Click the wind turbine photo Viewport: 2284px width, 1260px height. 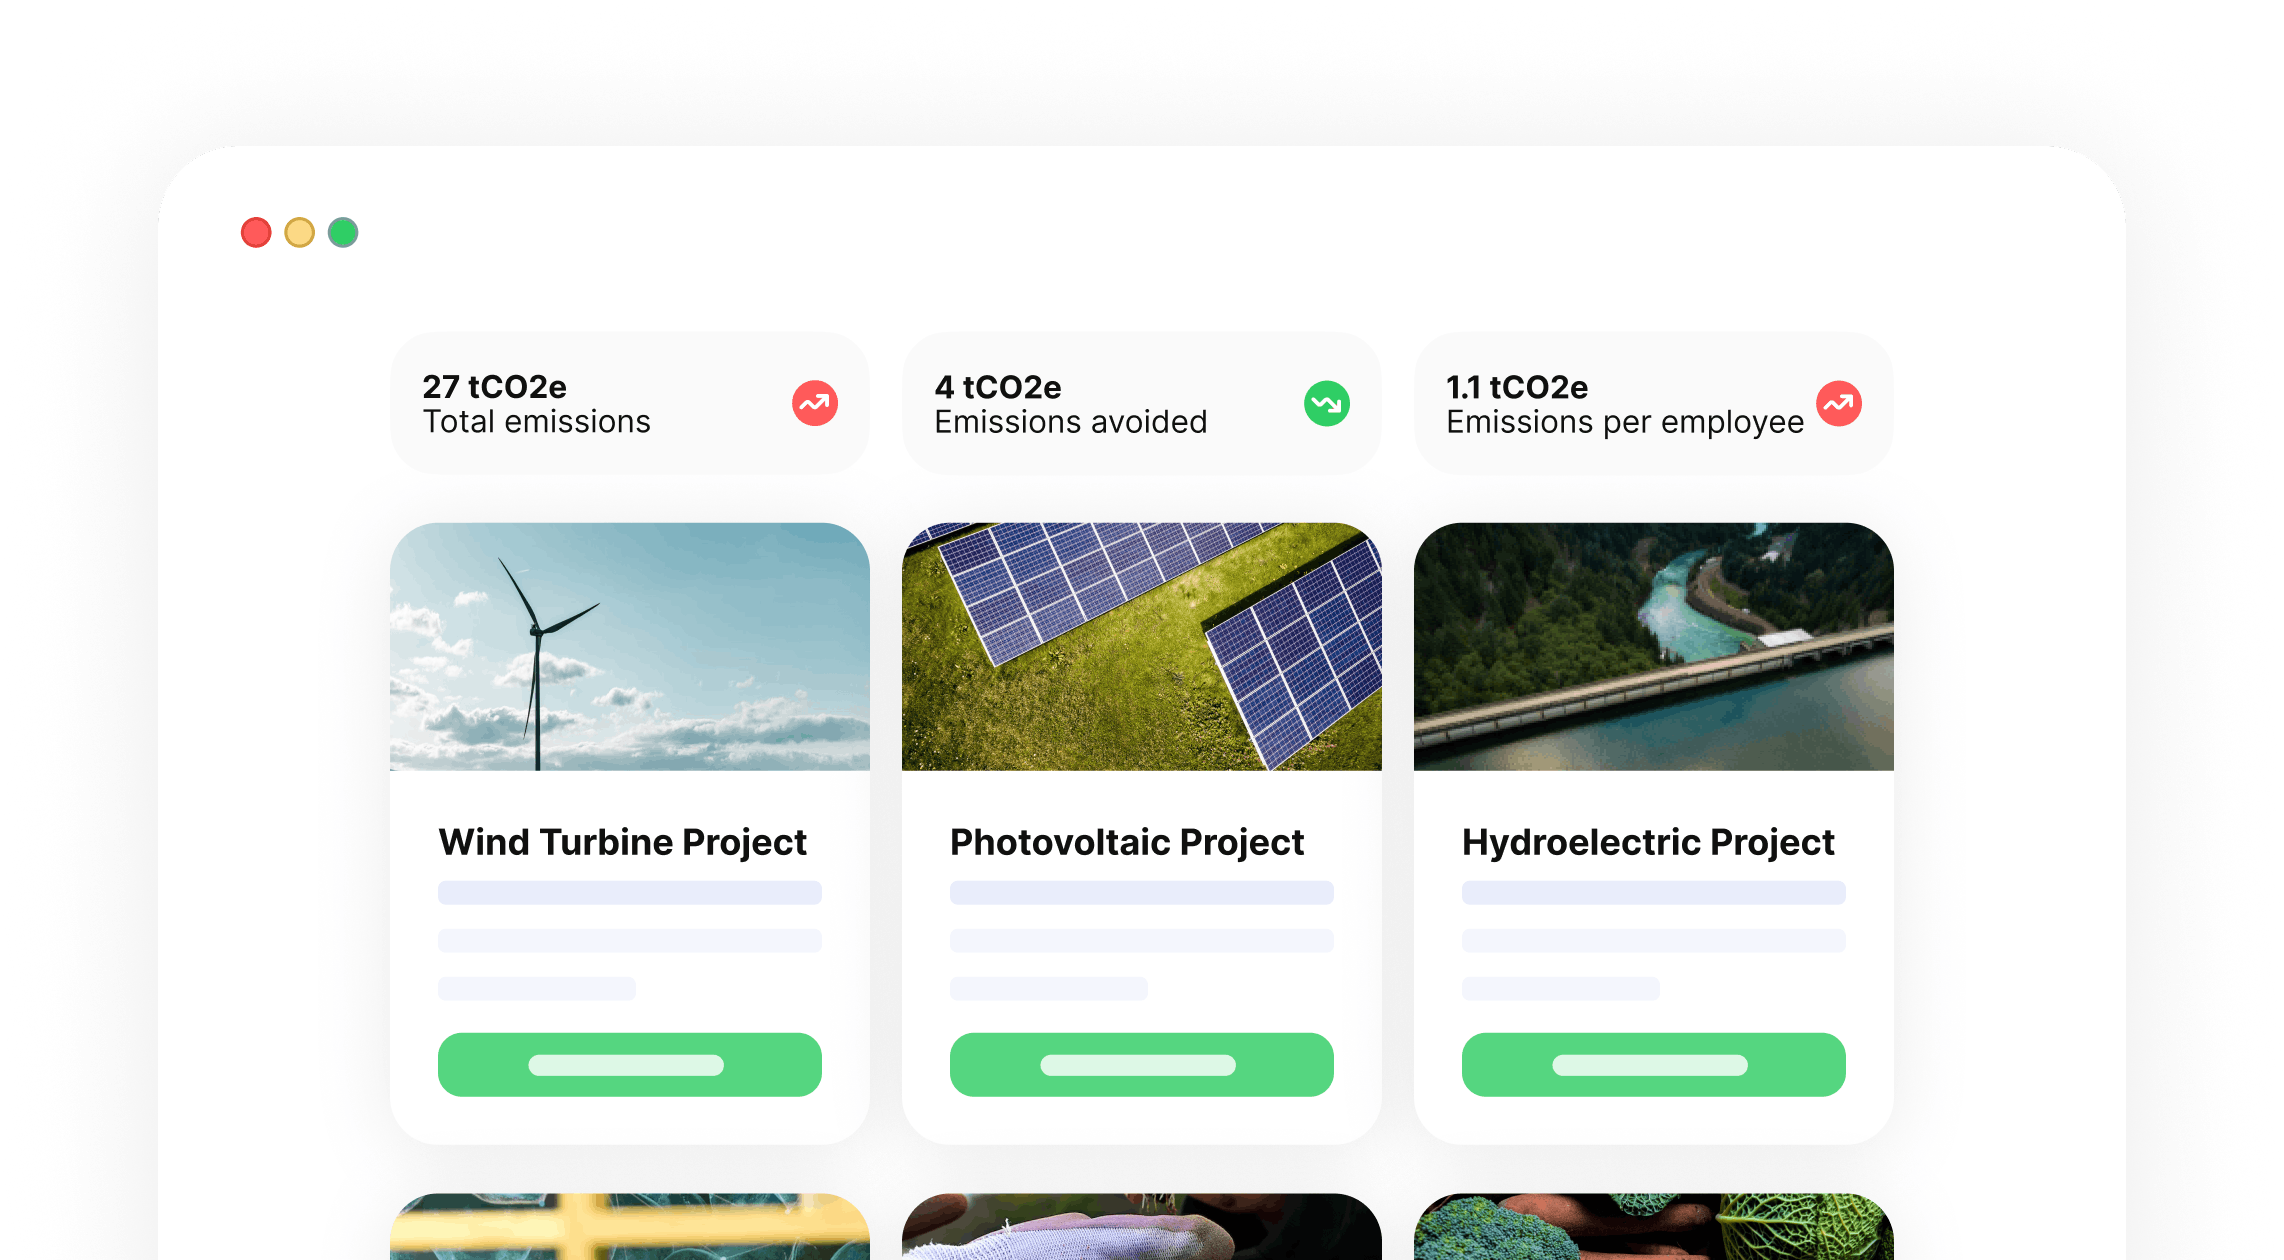pos(630,646)
